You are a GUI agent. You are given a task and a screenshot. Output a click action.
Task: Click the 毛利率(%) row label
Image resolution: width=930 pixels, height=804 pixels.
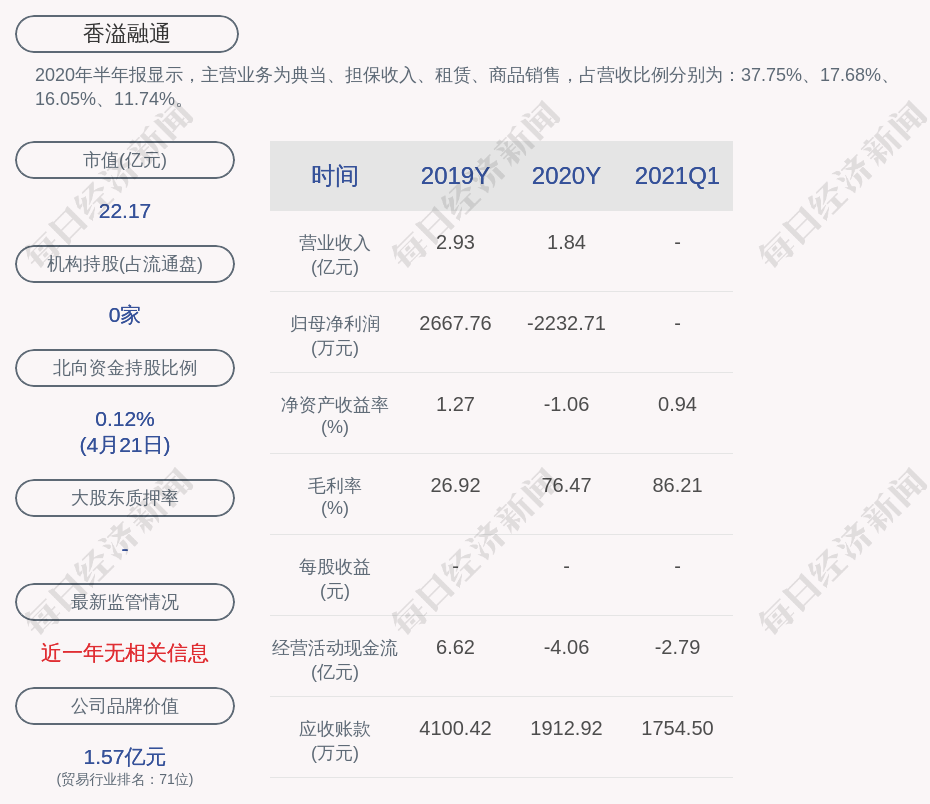coord(335,497)
